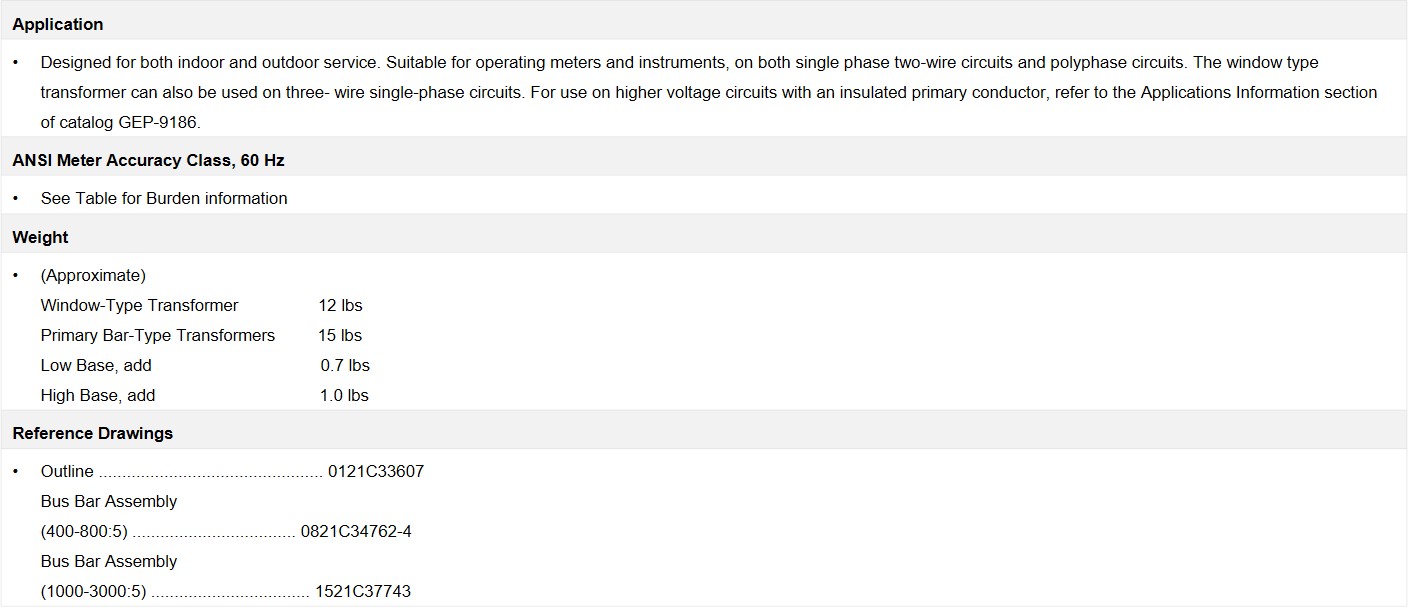Click the Outline reference drawing label
The width and height of the screenshot is (1408, 612).
tap(67, 471)
